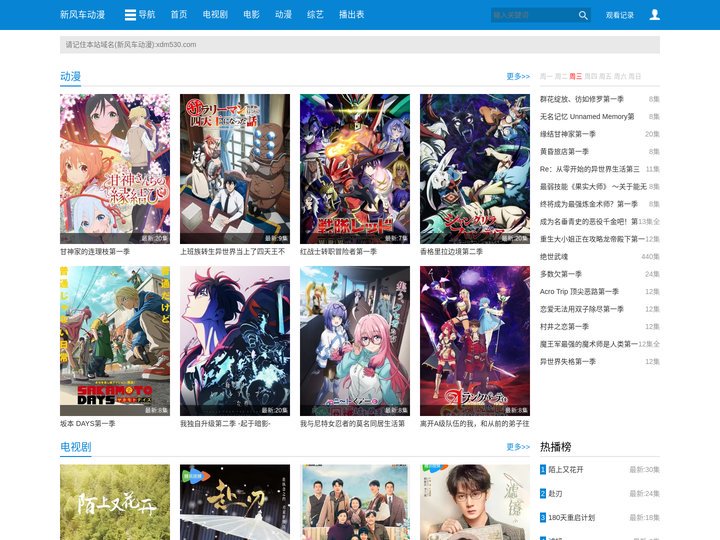This screenshot has width=720, height=540.
Task: Open the hamburger 导航 menu icon
Action: (x=130, y=15)
